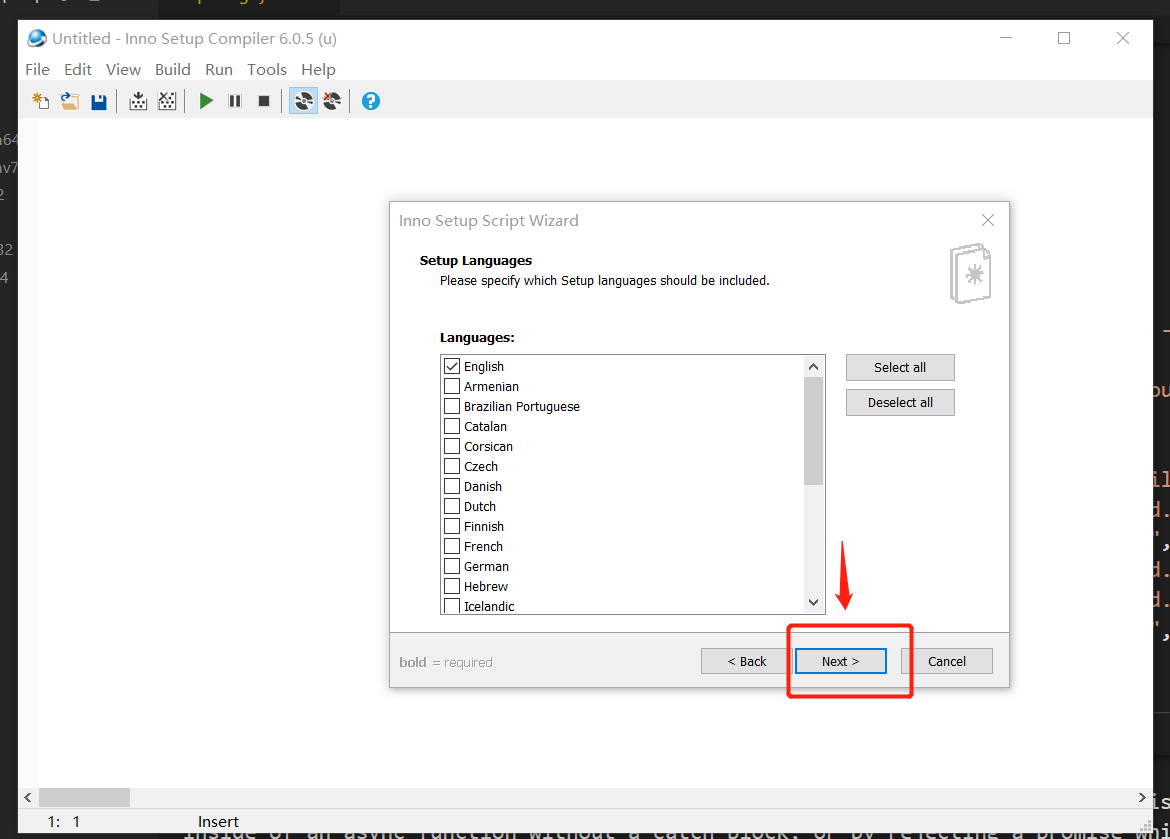The width and height of the screenshot is (1170, 839).
Task: Click the New script toolbar icon
Action: (x=41, y=101)
